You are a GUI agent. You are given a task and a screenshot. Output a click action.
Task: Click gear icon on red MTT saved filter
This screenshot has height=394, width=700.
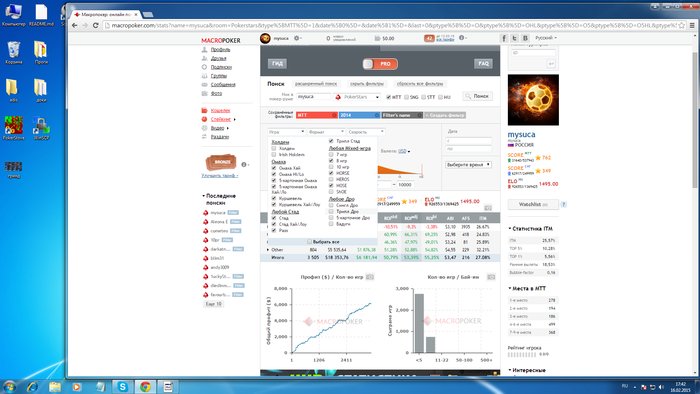point(334,115)
